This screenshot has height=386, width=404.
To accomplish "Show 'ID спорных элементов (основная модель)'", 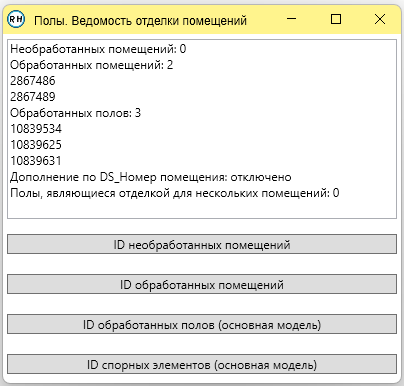I will coord(202,364).
